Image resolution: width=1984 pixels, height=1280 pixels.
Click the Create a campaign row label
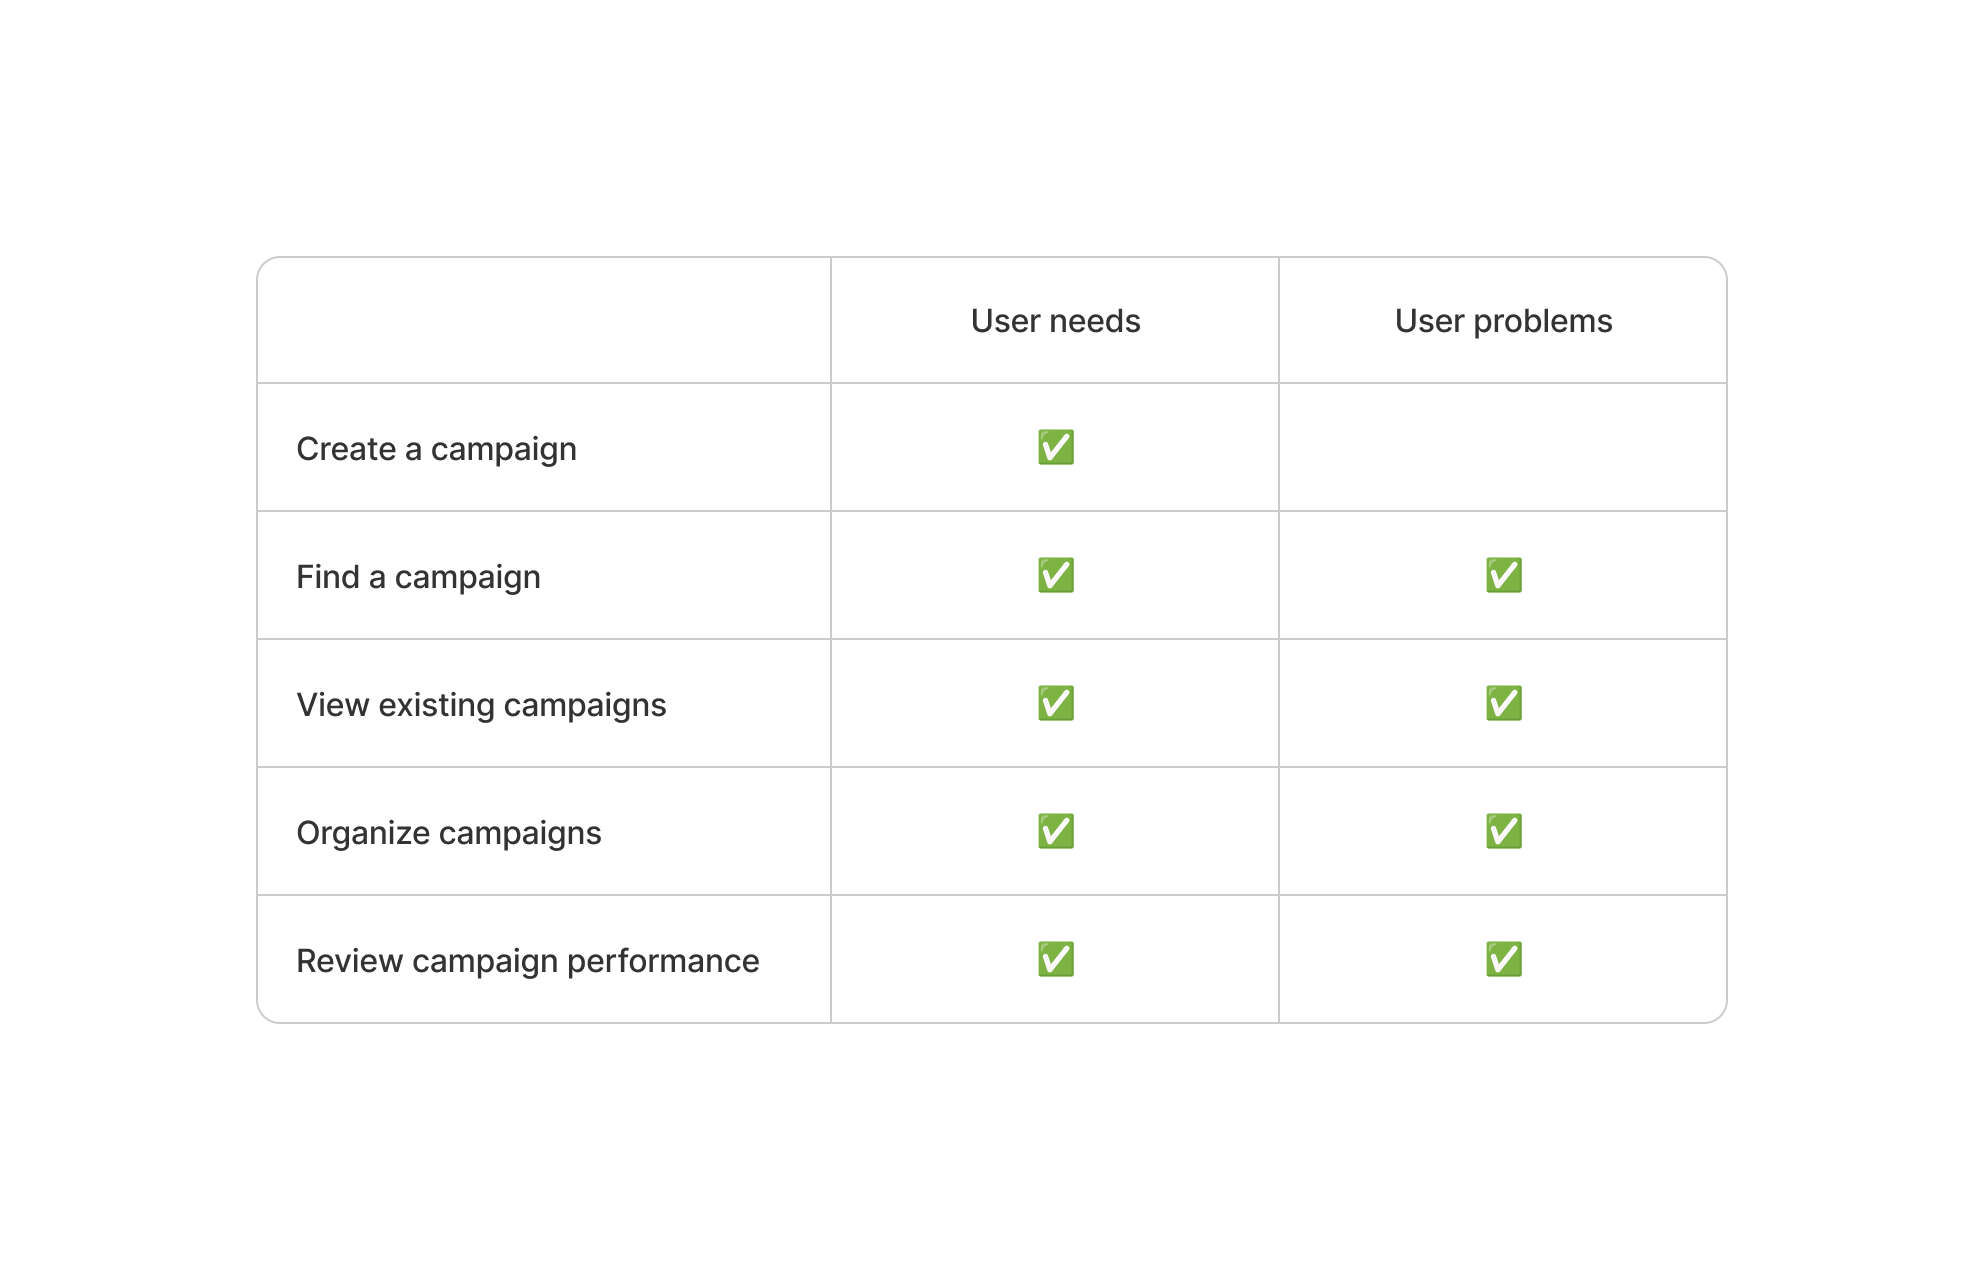(436, 449)
